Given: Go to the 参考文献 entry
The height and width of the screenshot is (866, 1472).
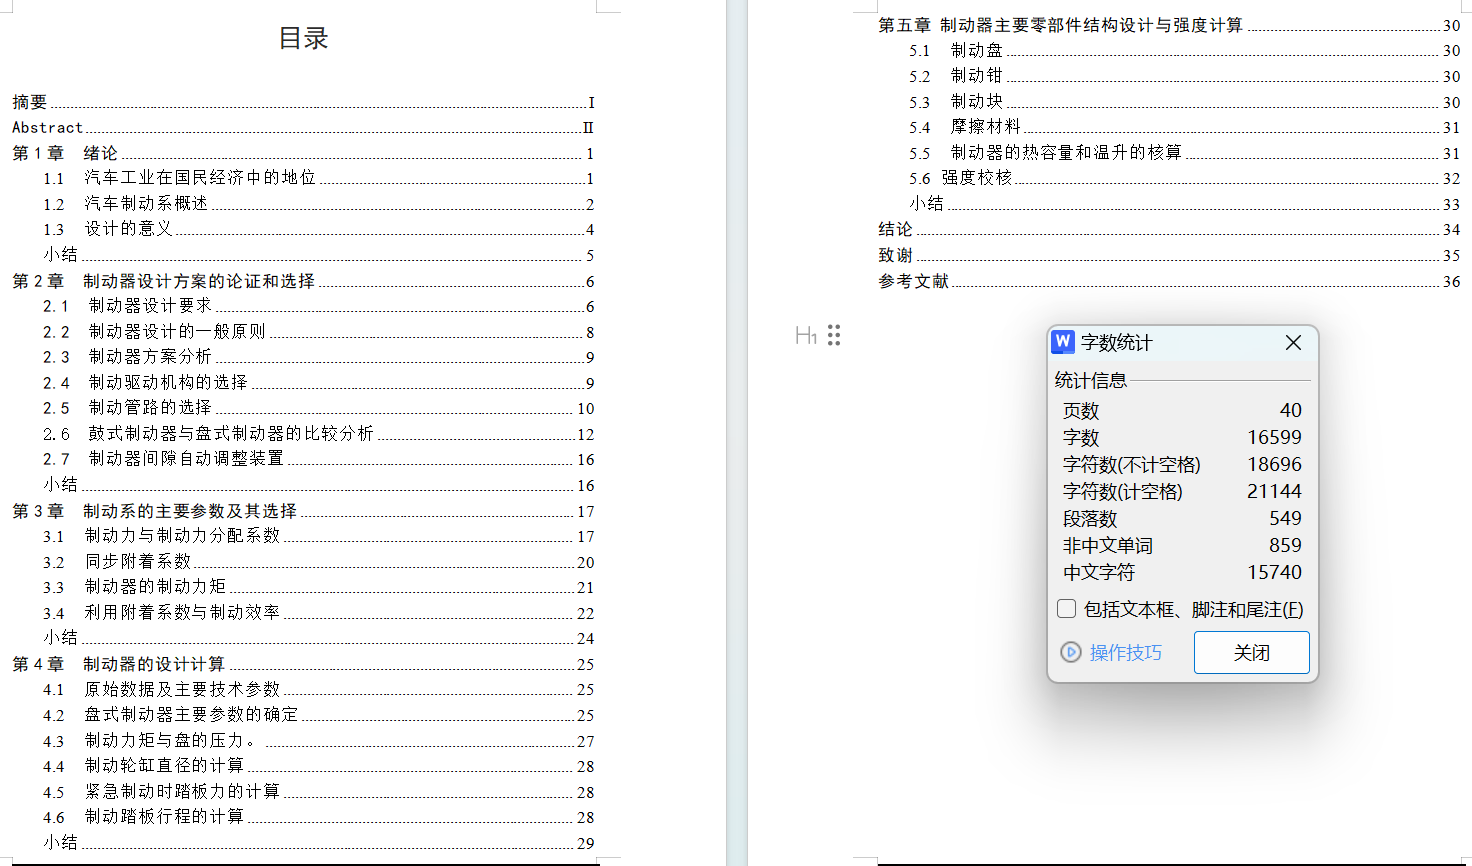Looking at the screenshot, I should (1169, 281).
